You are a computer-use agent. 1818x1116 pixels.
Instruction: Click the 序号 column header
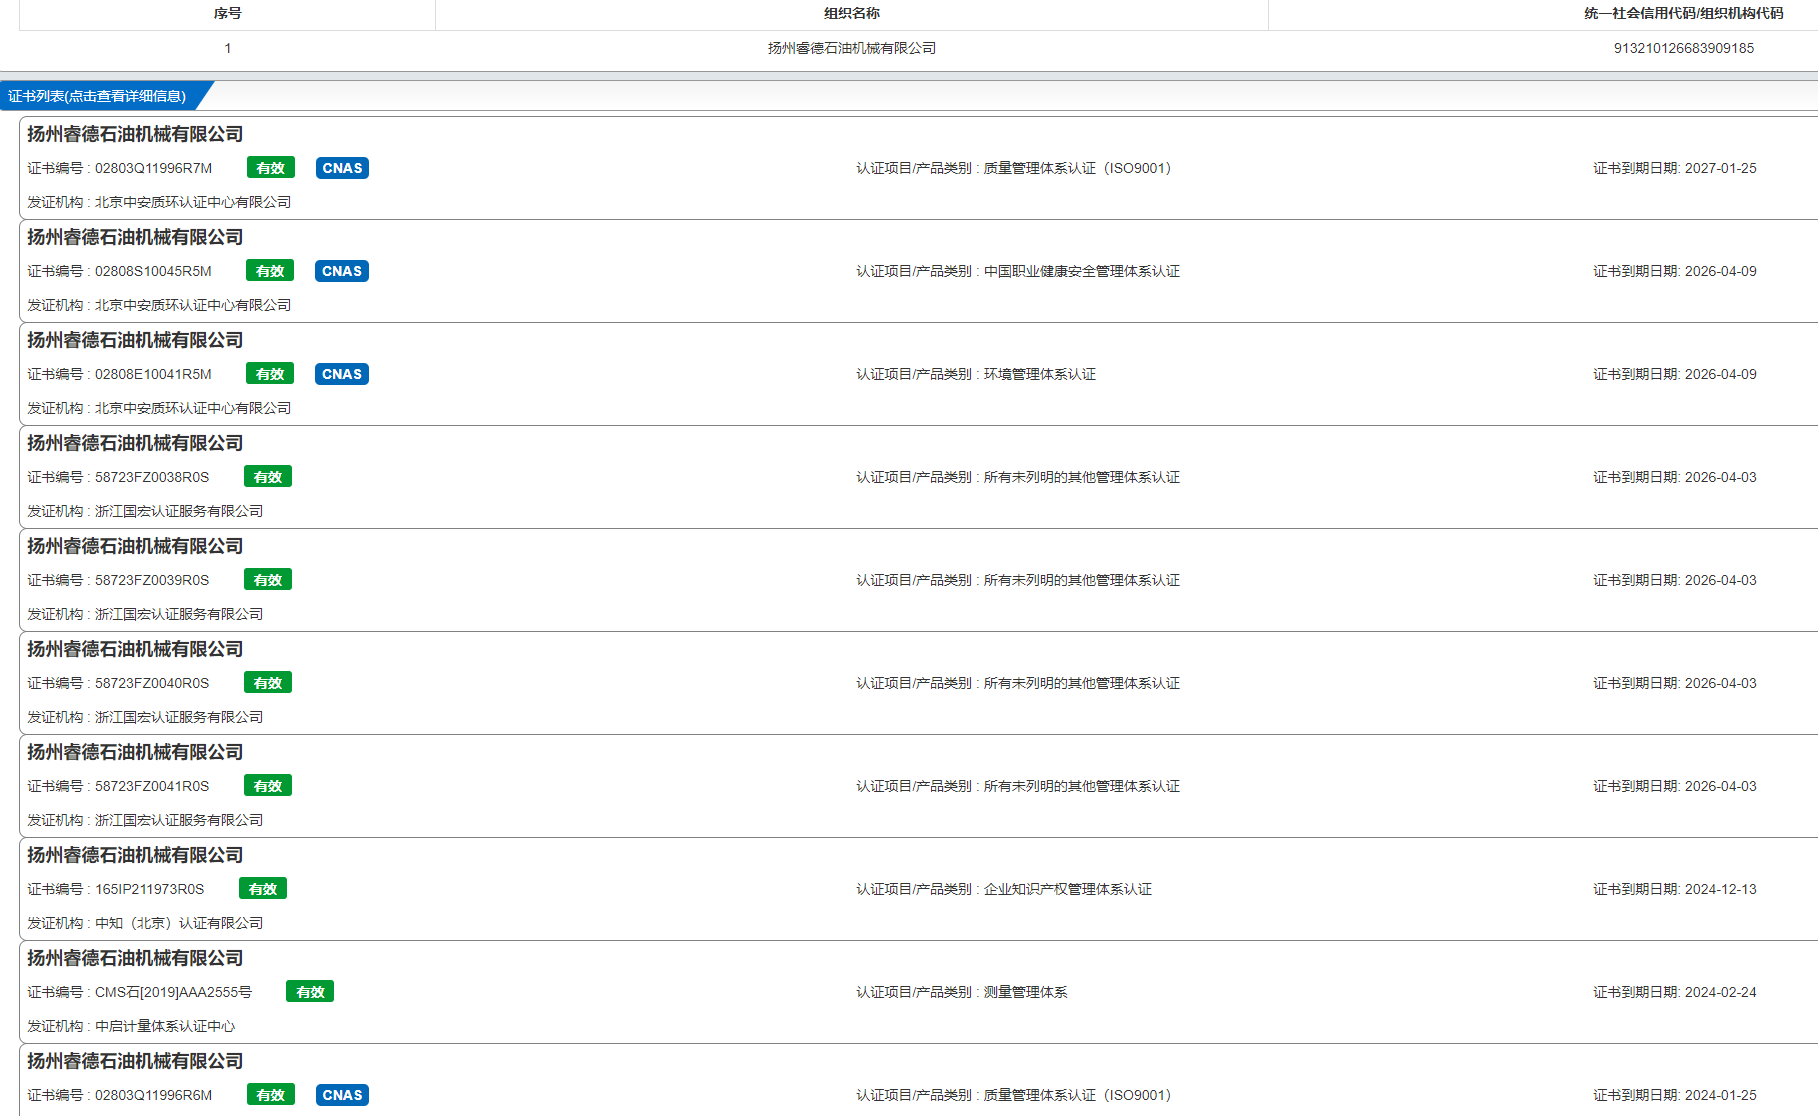pyautogui.click(x=228, y=13)
